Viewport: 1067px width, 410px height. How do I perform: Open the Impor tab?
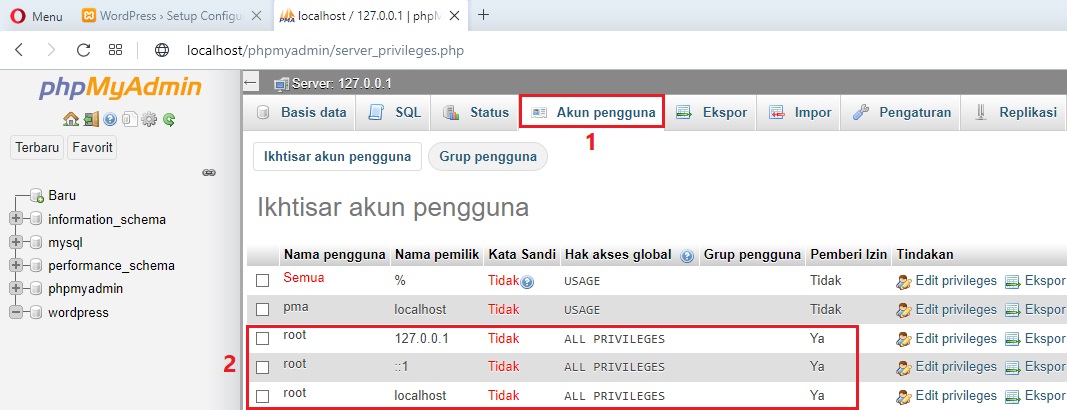pyautogui.click(x=800, y=113)
